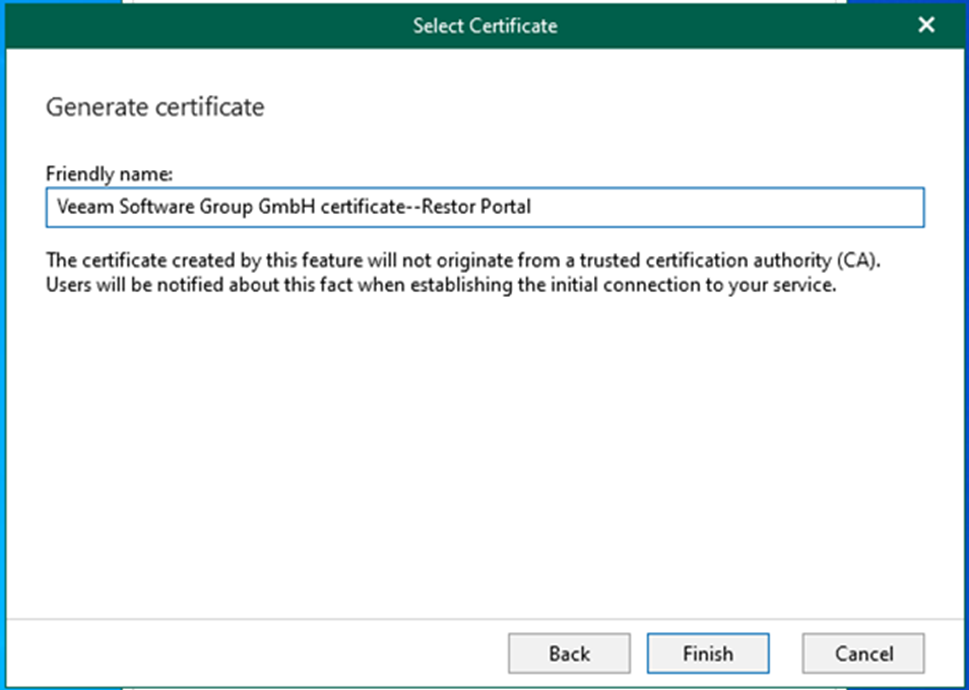Click the 'Generate certificate' heading
Screen dimensions: 969x690
coord(155,107)
